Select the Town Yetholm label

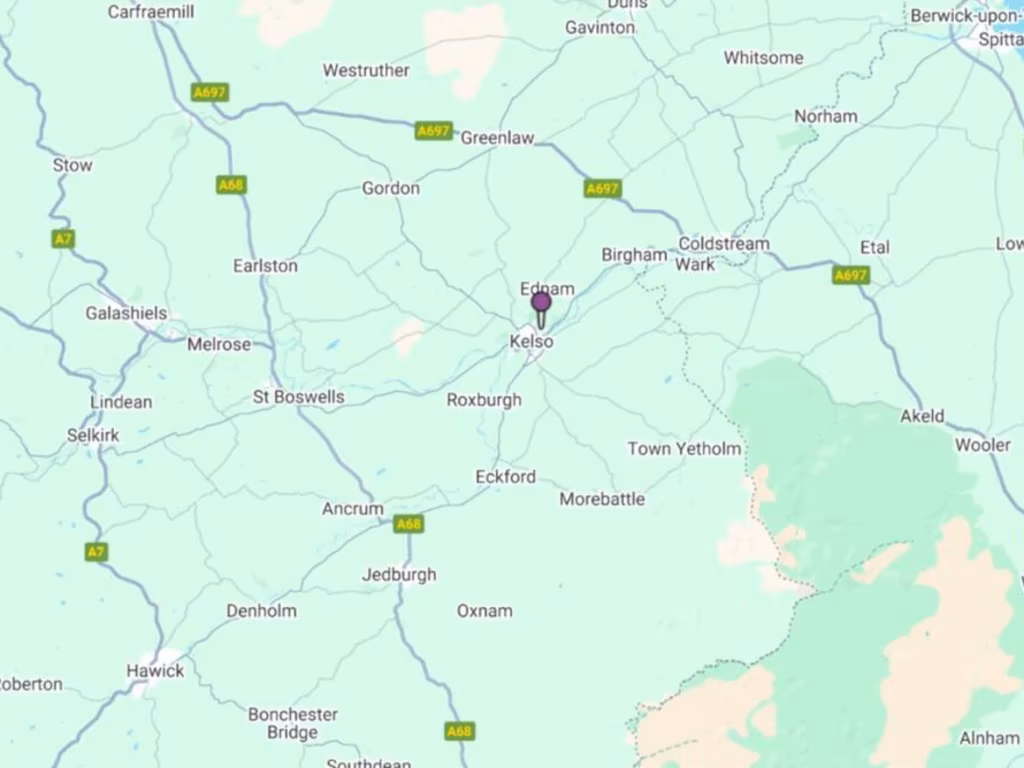684,449
